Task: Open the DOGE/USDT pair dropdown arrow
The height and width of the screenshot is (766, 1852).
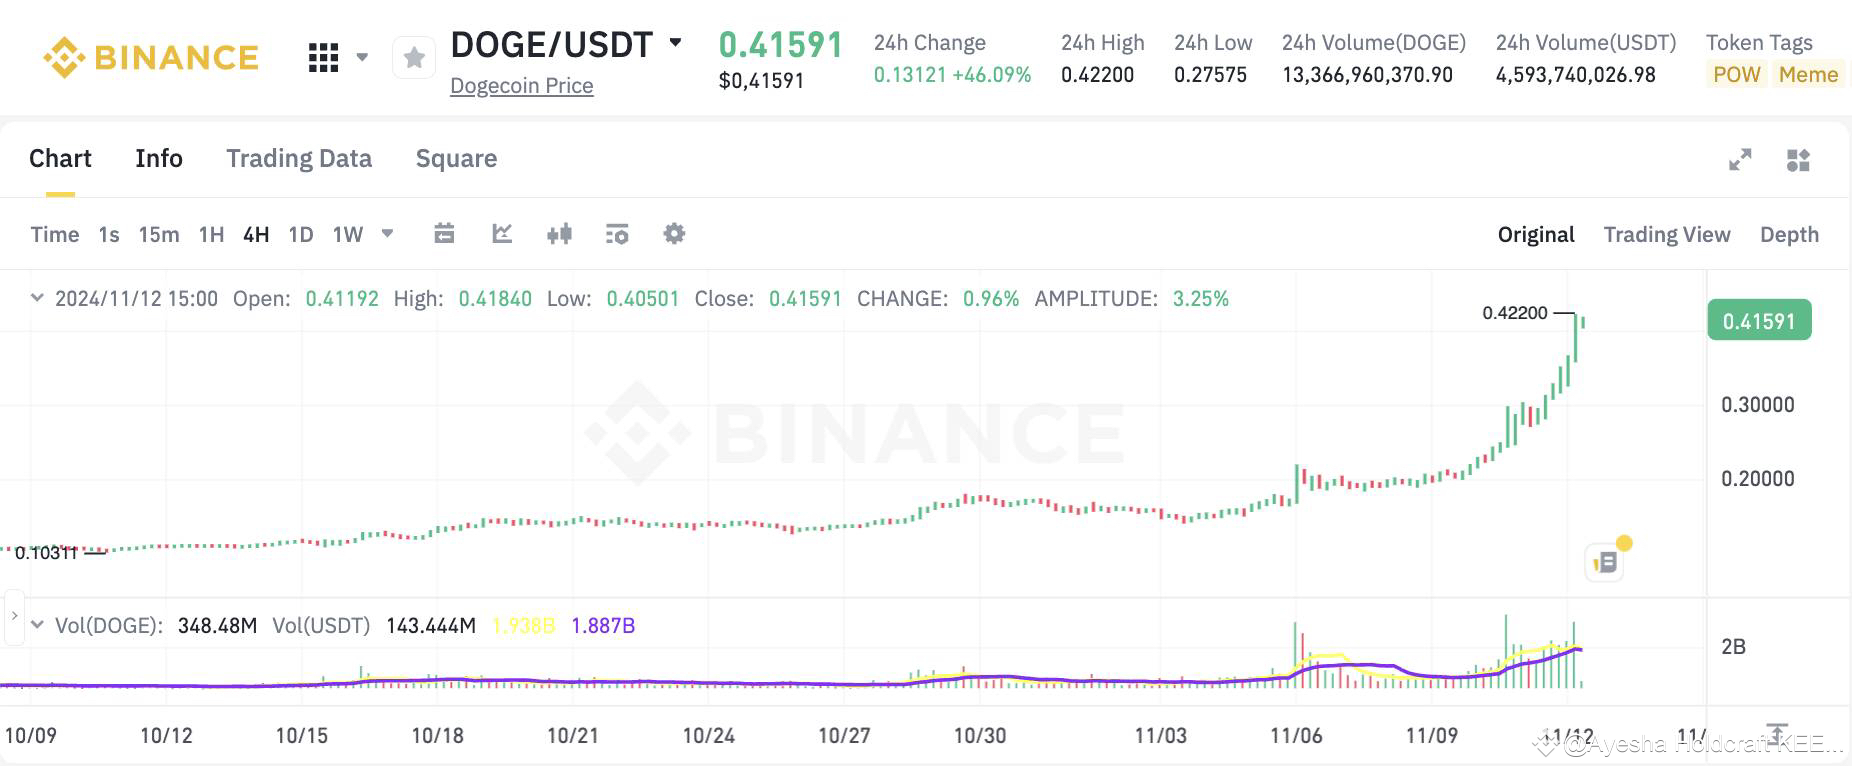Action: click(x=676, y=42)
